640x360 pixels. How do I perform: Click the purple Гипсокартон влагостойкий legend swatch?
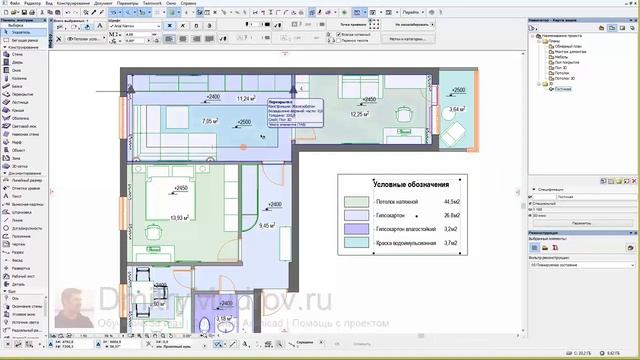(356, 229)
